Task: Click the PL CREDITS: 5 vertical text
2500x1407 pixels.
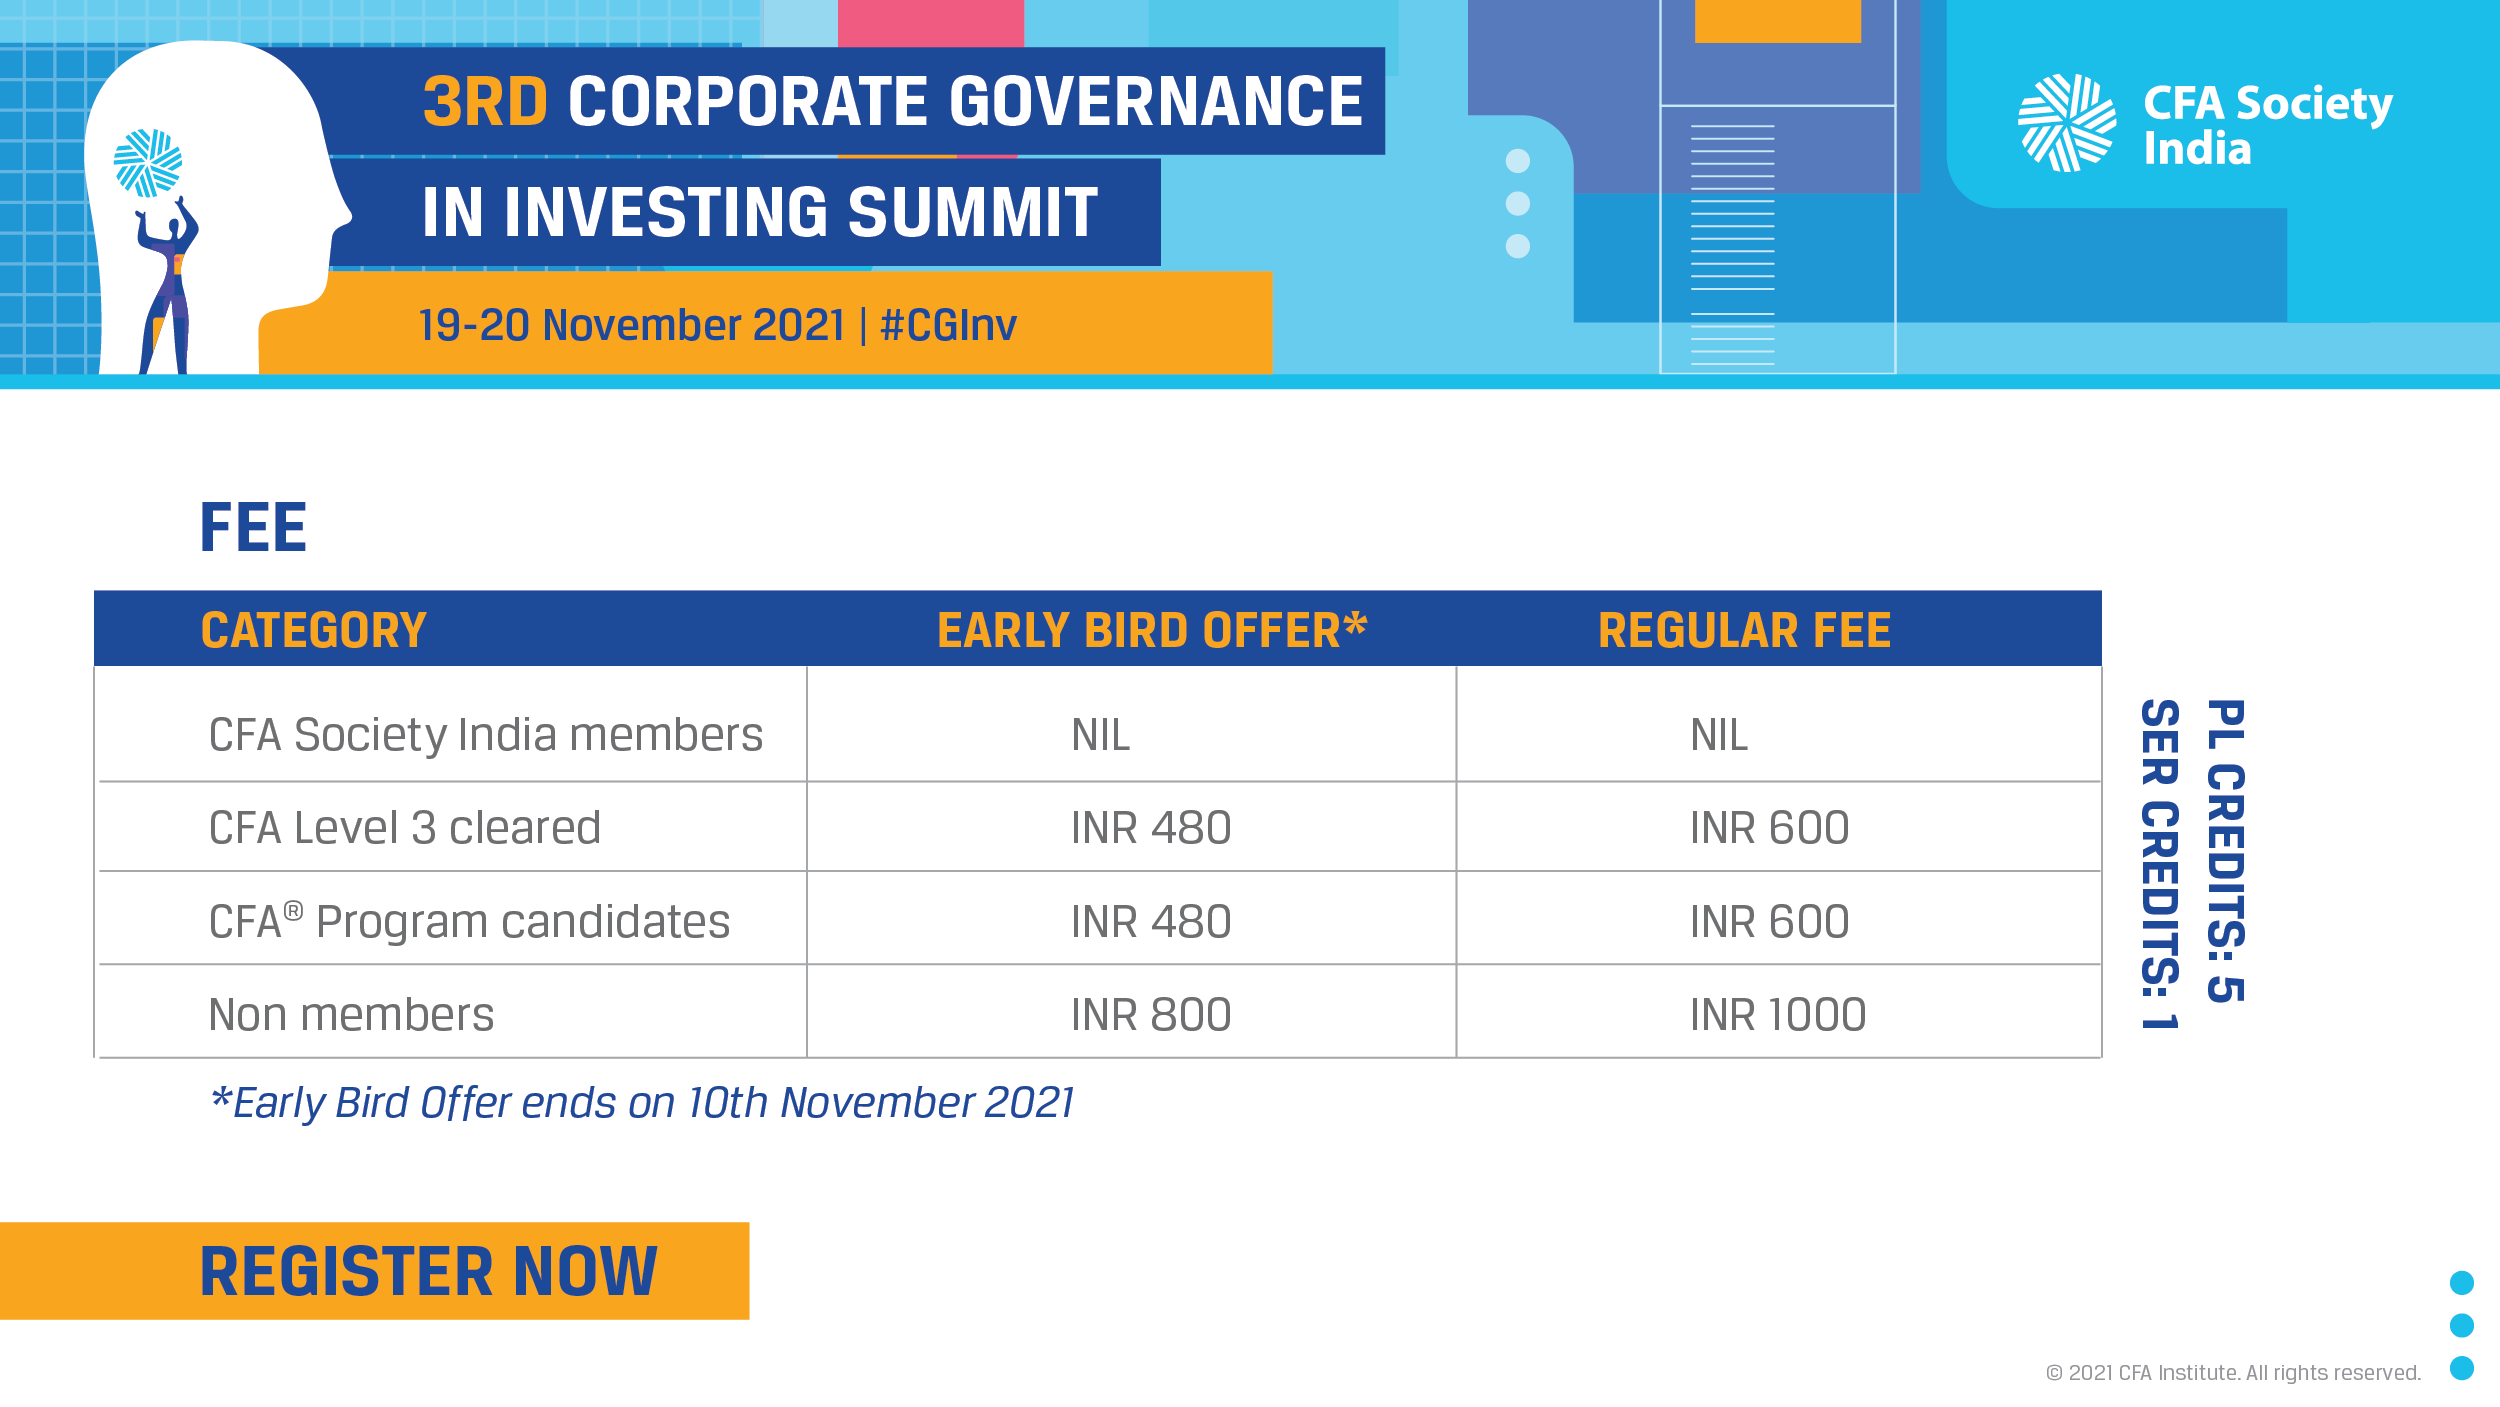Action: pyautogui.click(x=2226, y=850)
